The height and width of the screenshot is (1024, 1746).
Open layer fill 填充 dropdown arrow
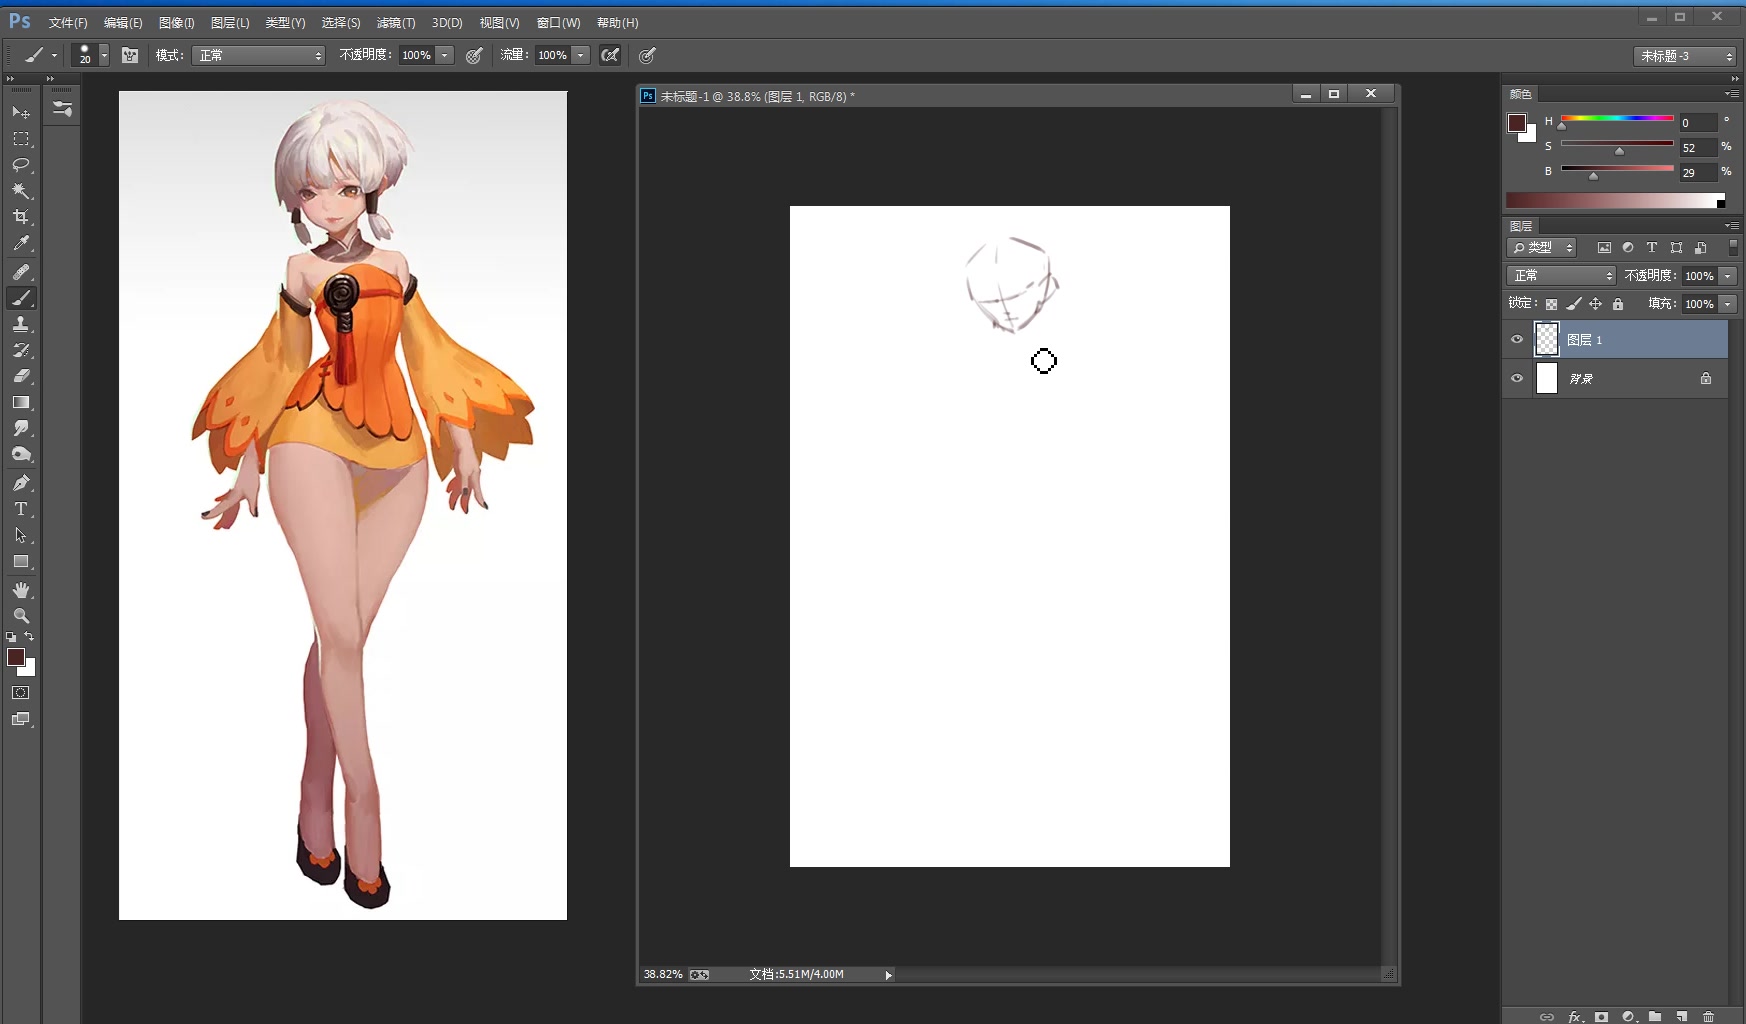tap(1728, 304)
